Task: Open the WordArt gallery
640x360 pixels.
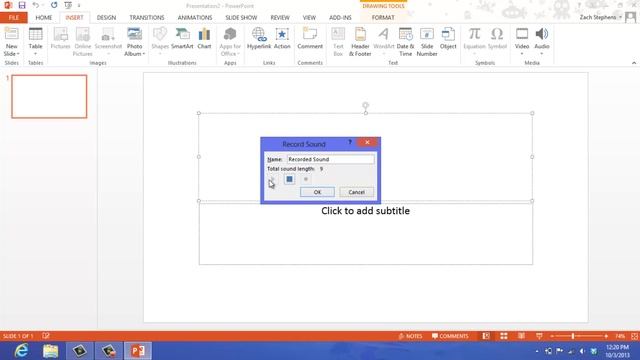Action: [x=384, y=42]
